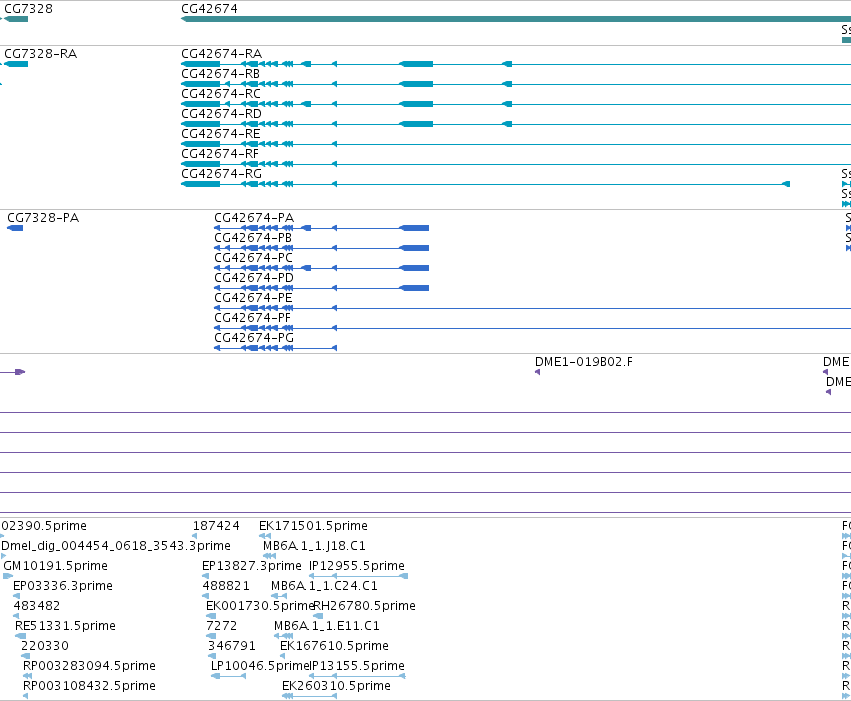Screen dimensions: 851x701
Task: Click feature 7272
Action: [221, 626]
